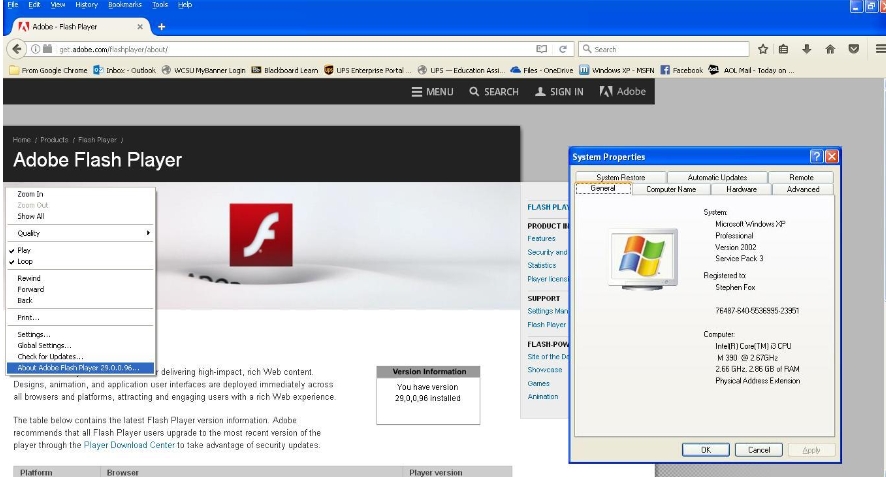Switch to System Restore tab
886x477 pixels.
(621, 177)
